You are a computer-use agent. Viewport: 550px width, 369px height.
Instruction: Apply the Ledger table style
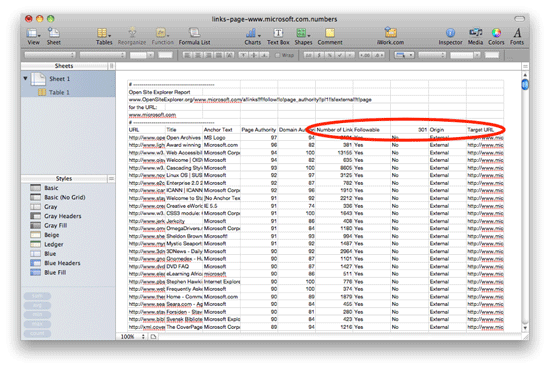(x=53, y=244)
